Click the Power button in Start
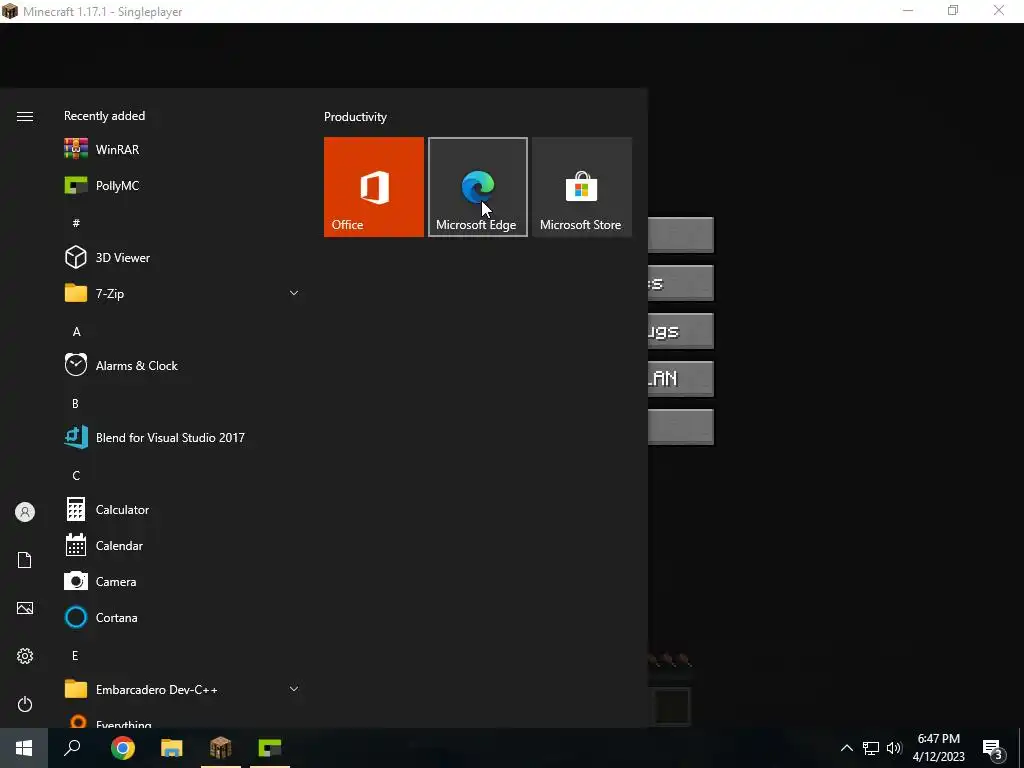The width and height of the screenshot is (1024, 768). [x=25, y=704]
